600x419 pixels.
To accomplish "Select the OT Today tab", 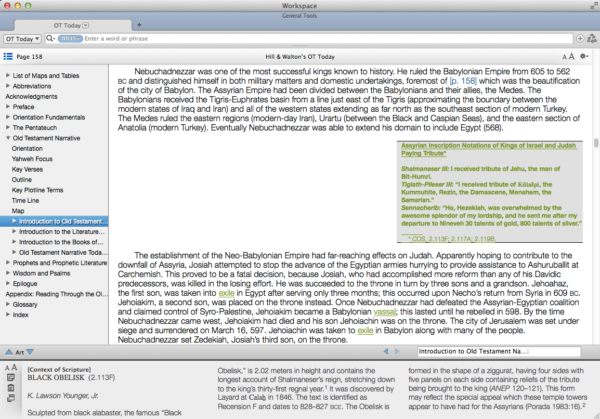I will 73,25.
